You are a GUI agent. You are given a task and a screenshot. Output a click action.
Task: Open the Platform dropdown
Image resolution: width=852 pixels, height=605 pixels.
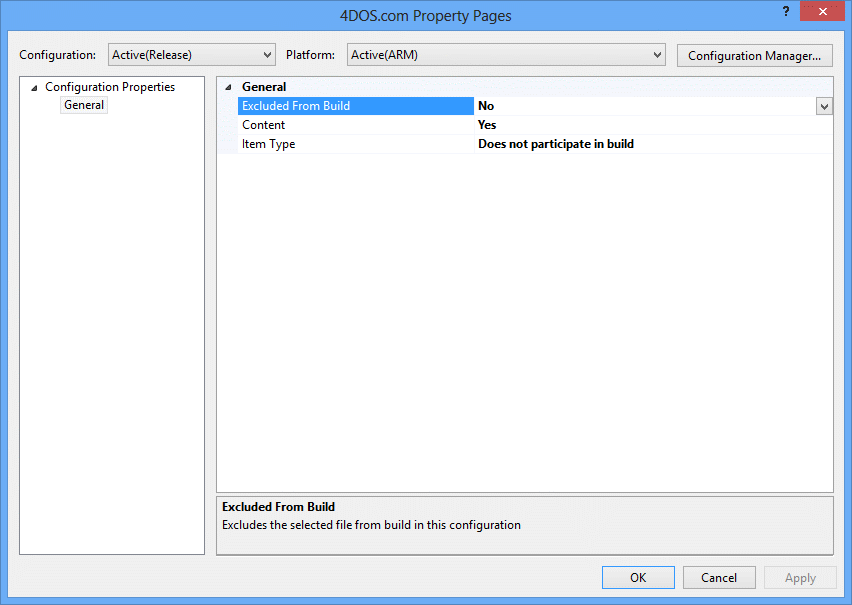[506, 55]
